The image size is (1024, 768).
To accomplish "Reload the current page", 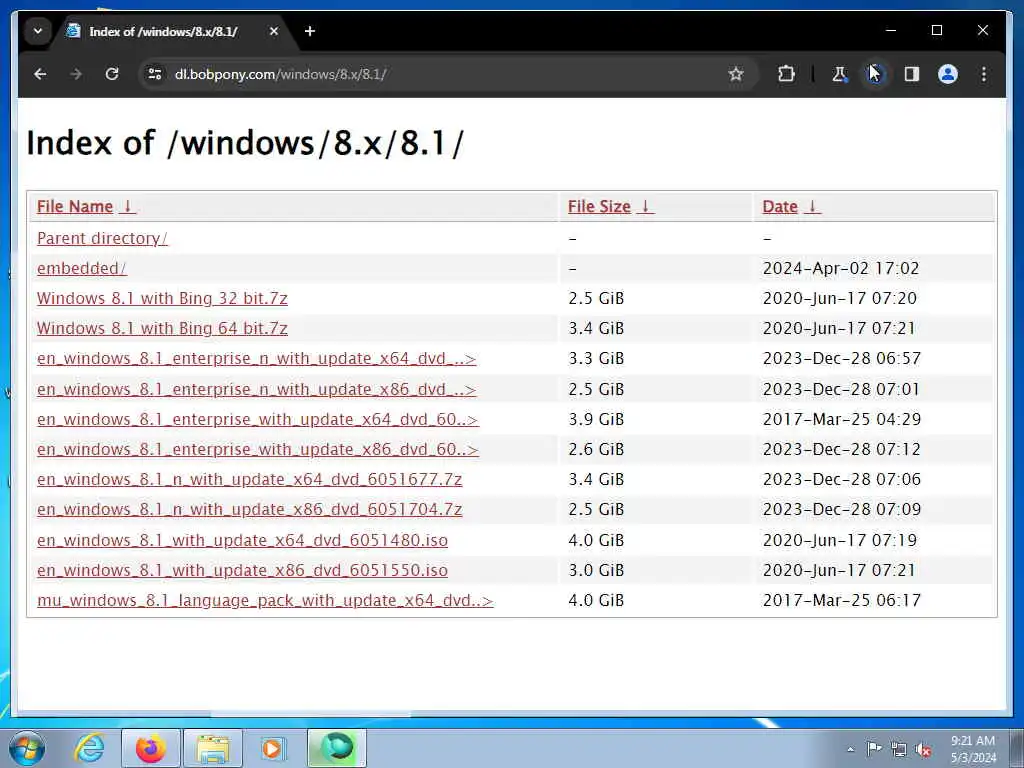I will click(x=112, y=74).
